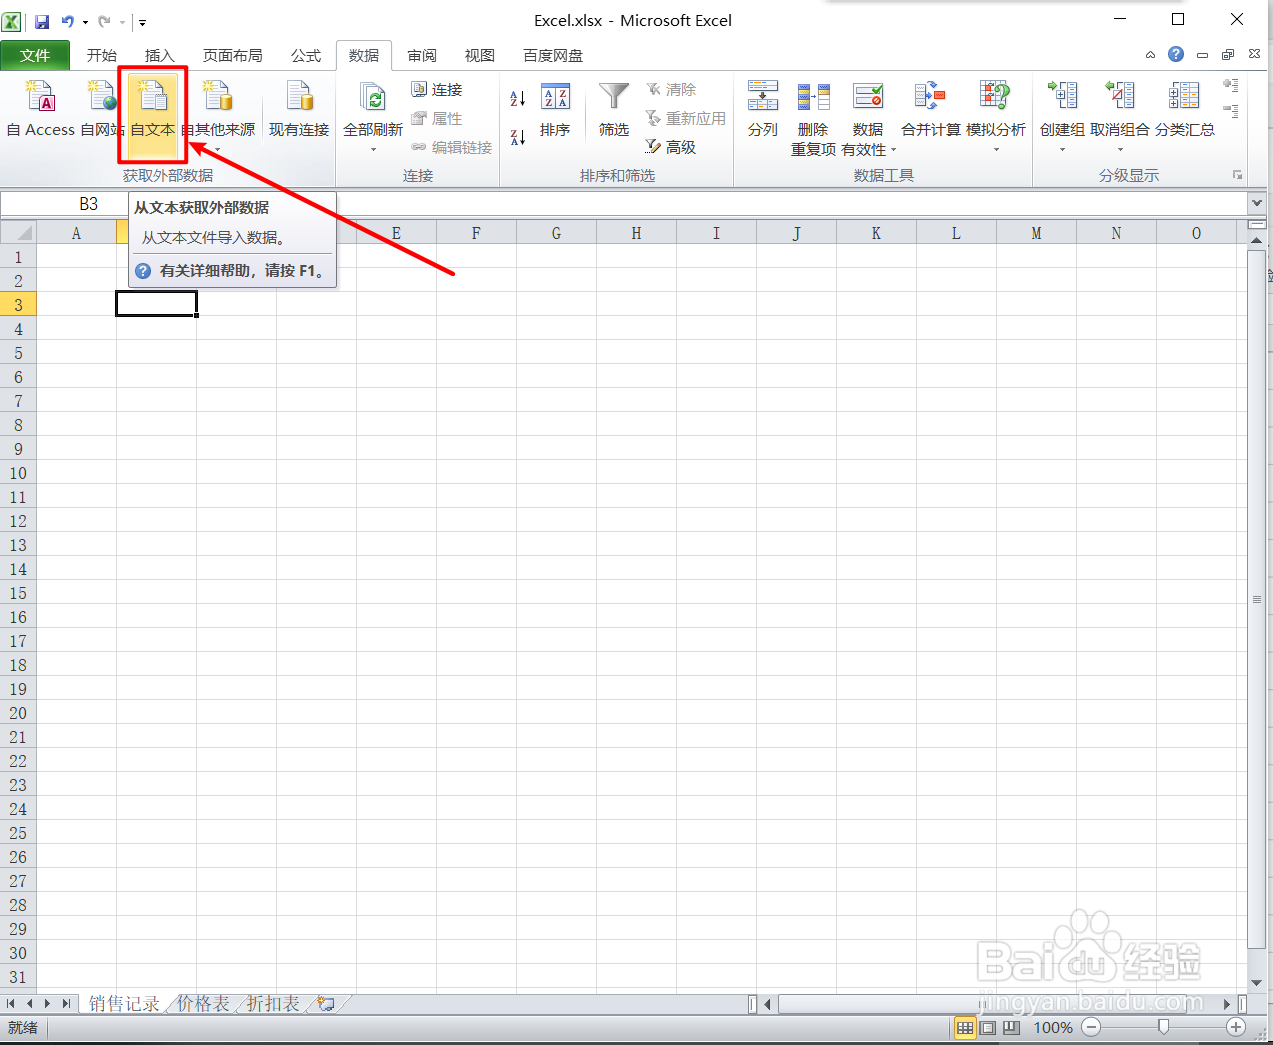Save workbook from quick access toolbar
1273x1045 pixels.
(42, 21)
